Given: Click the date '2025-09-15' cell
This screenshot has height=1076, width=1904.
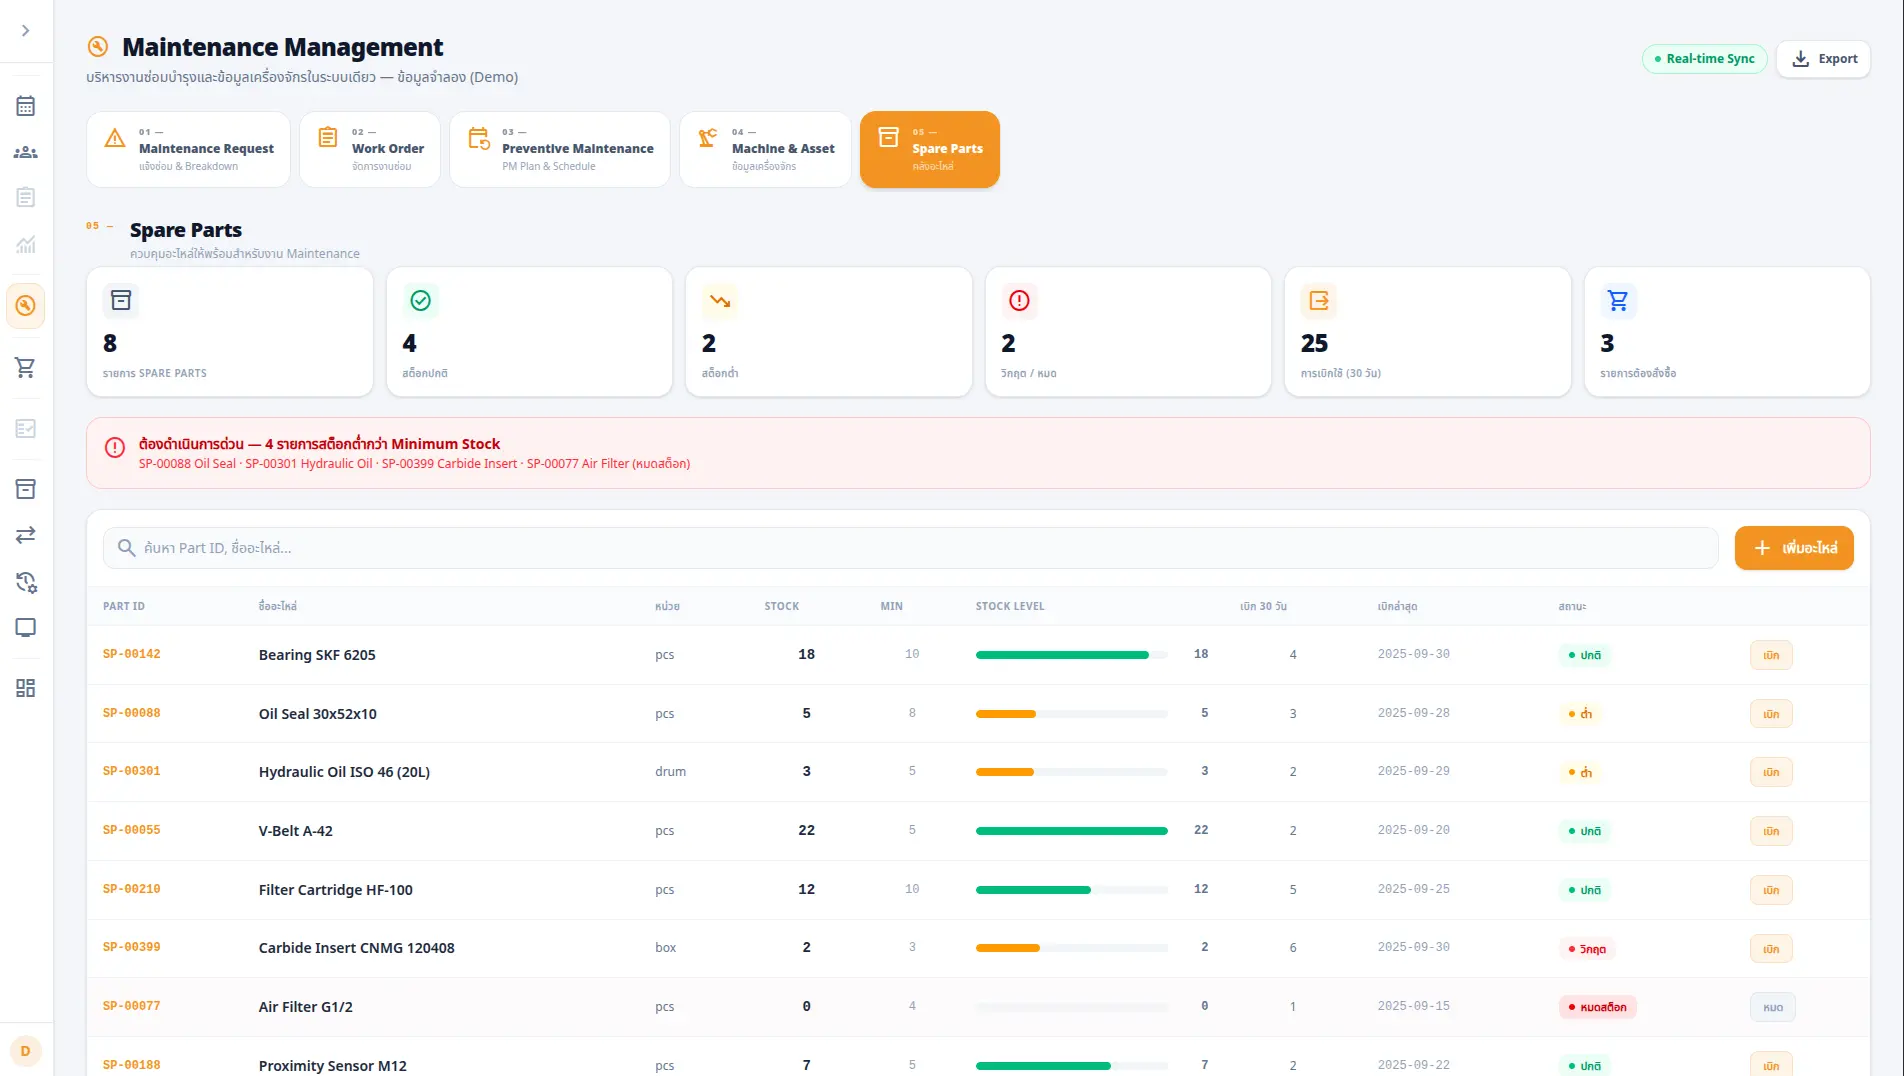Looking at the screenshot, I should click(1413, 1006).
